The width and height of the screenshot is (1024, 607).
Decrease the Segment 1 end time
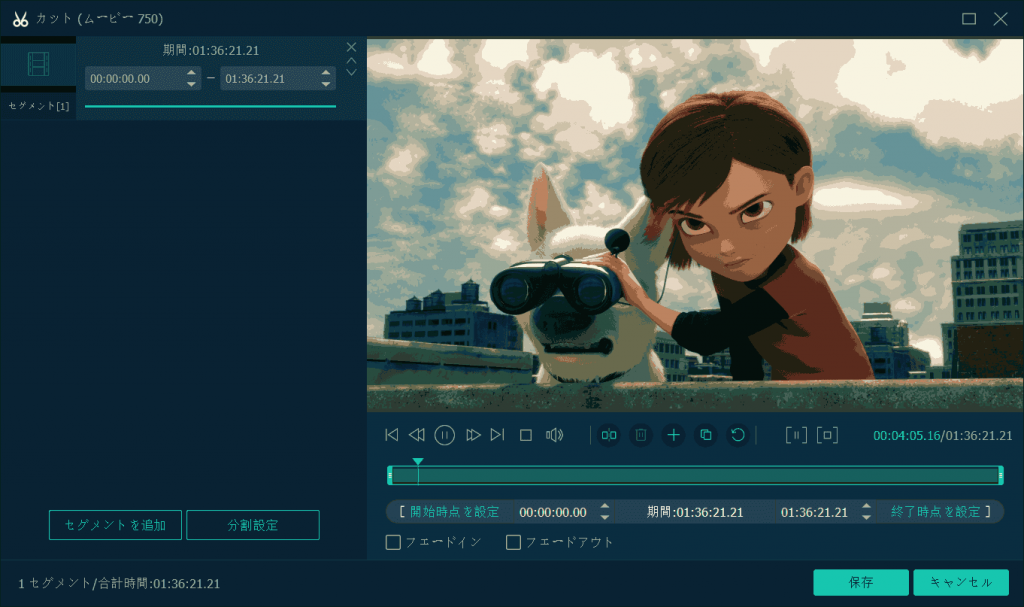pos(326,84)
